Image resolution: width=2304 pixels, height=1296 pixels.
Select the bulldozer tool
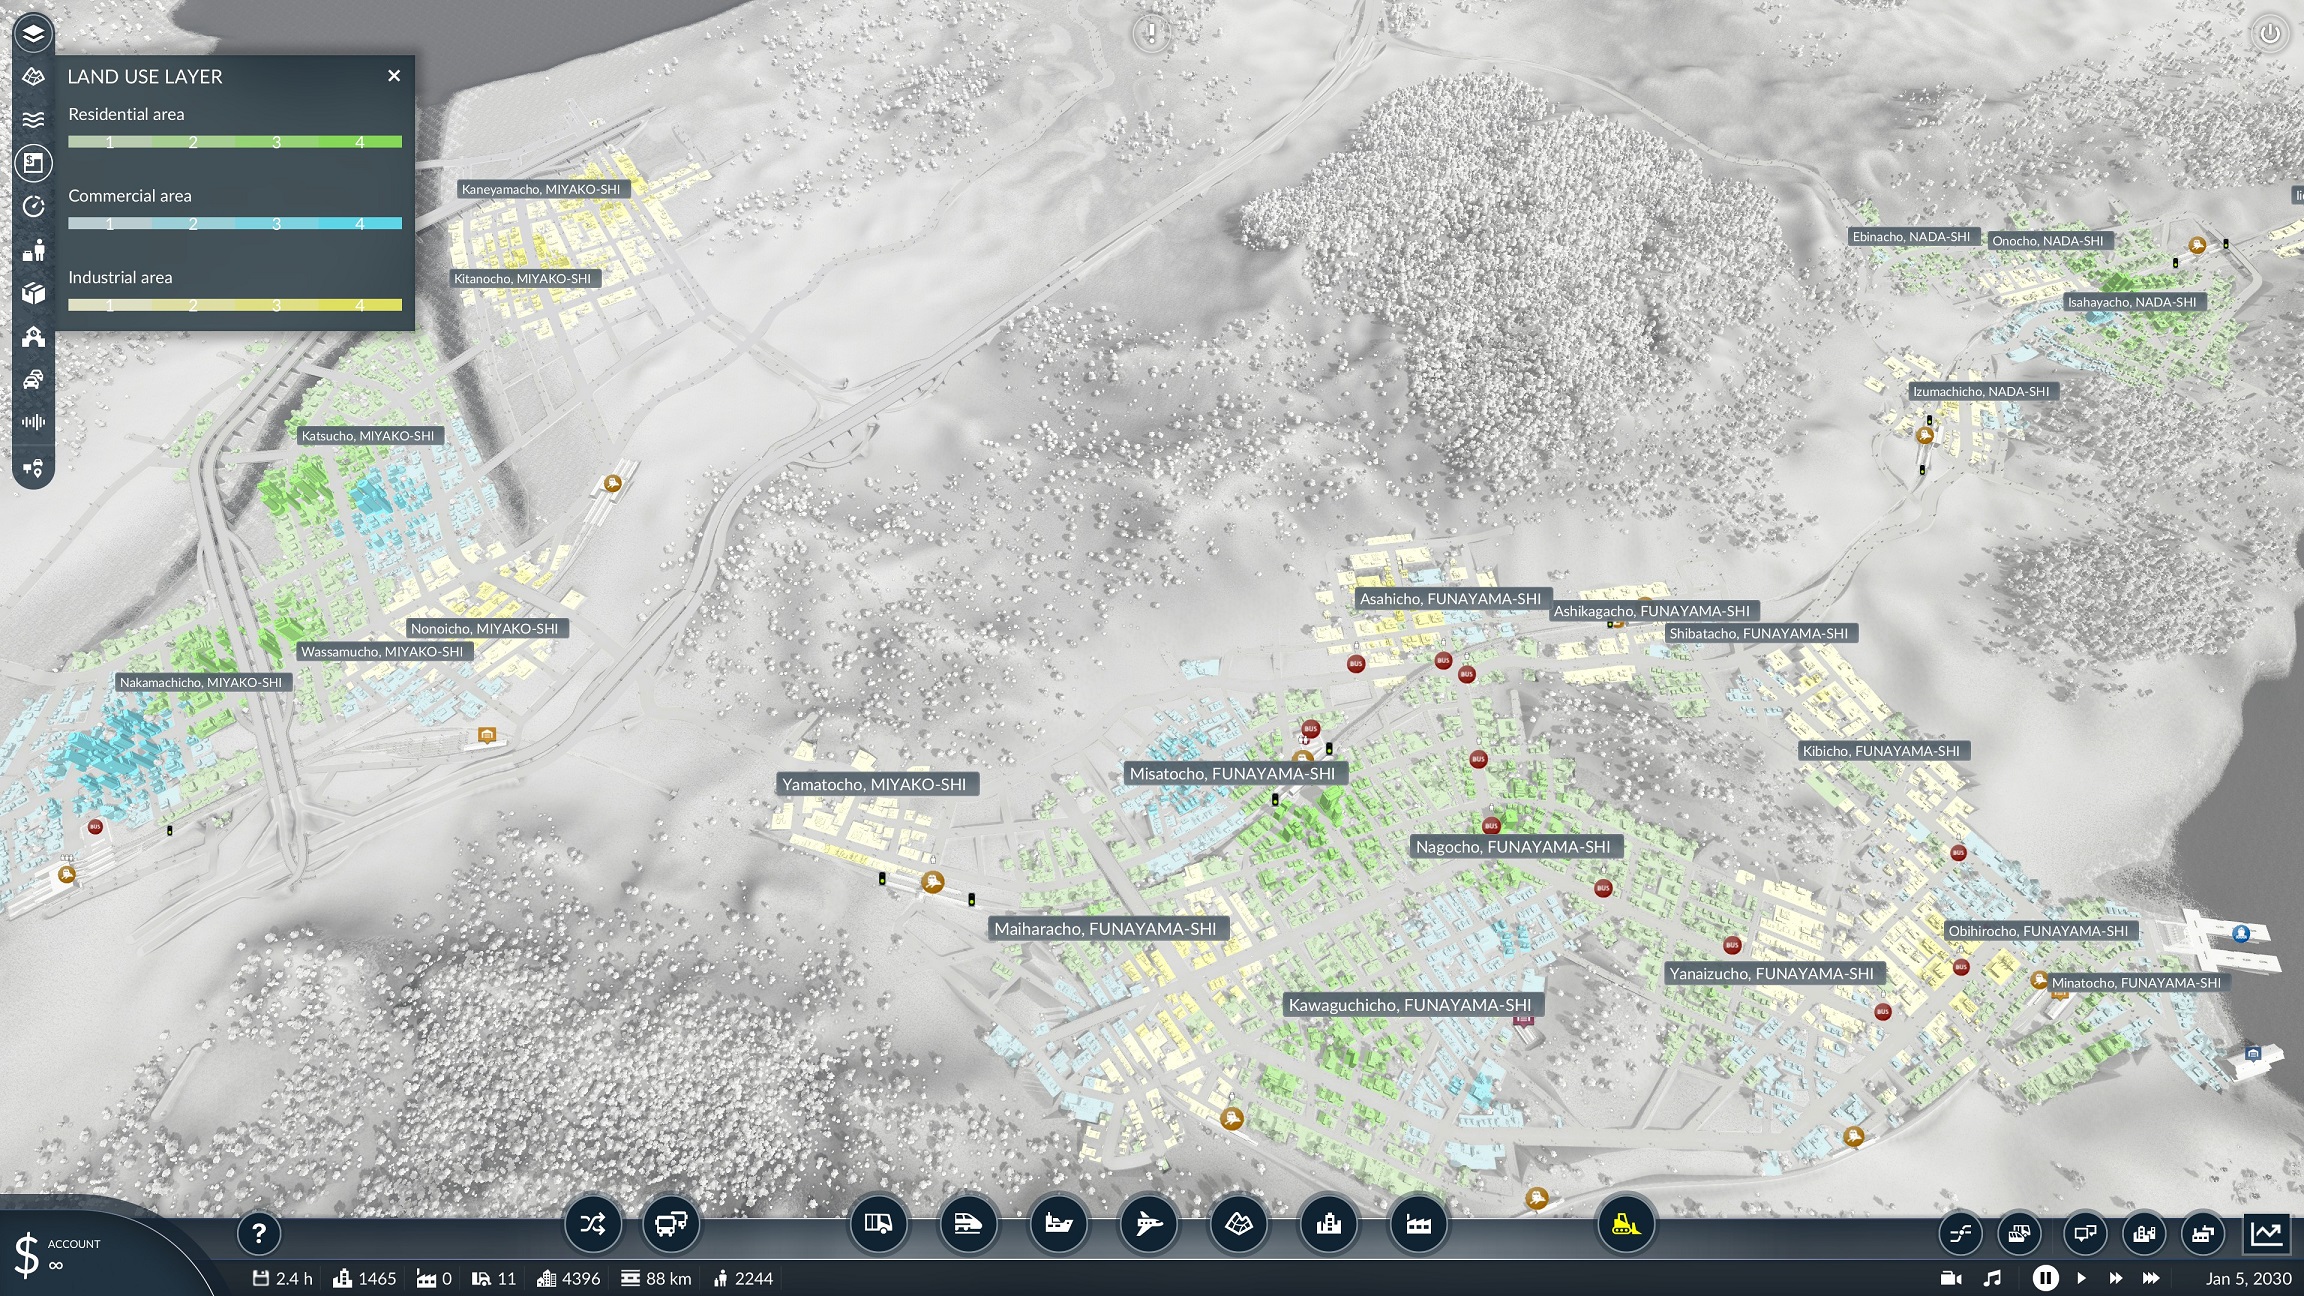(1626, 1223)
